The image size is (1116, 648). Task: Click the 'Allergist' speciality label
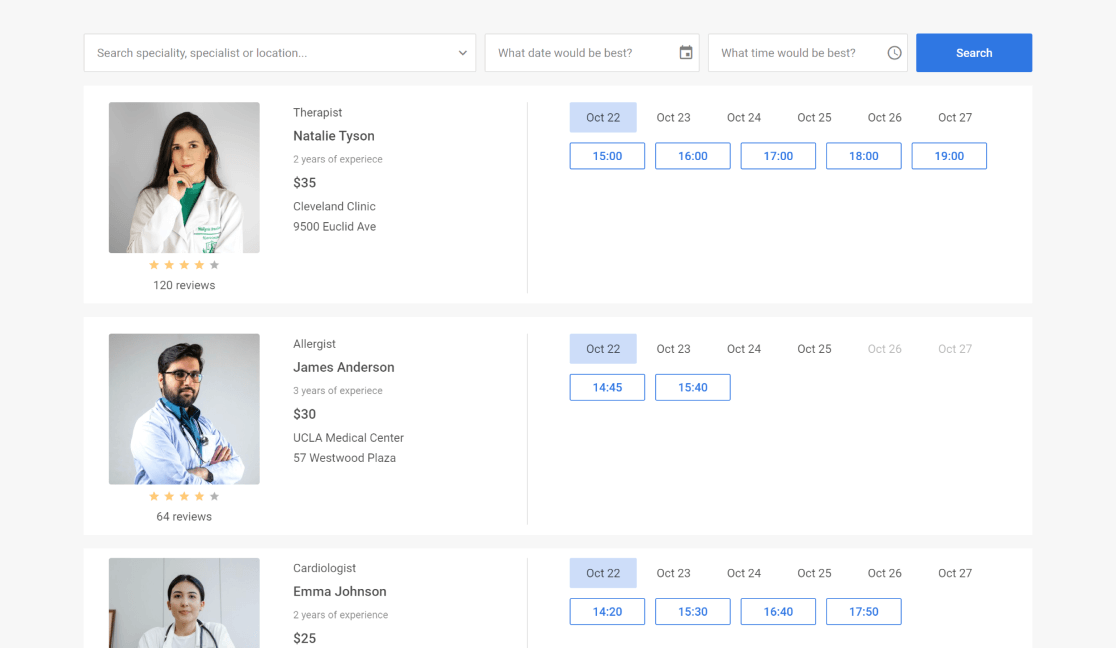(x=315, y=344)
